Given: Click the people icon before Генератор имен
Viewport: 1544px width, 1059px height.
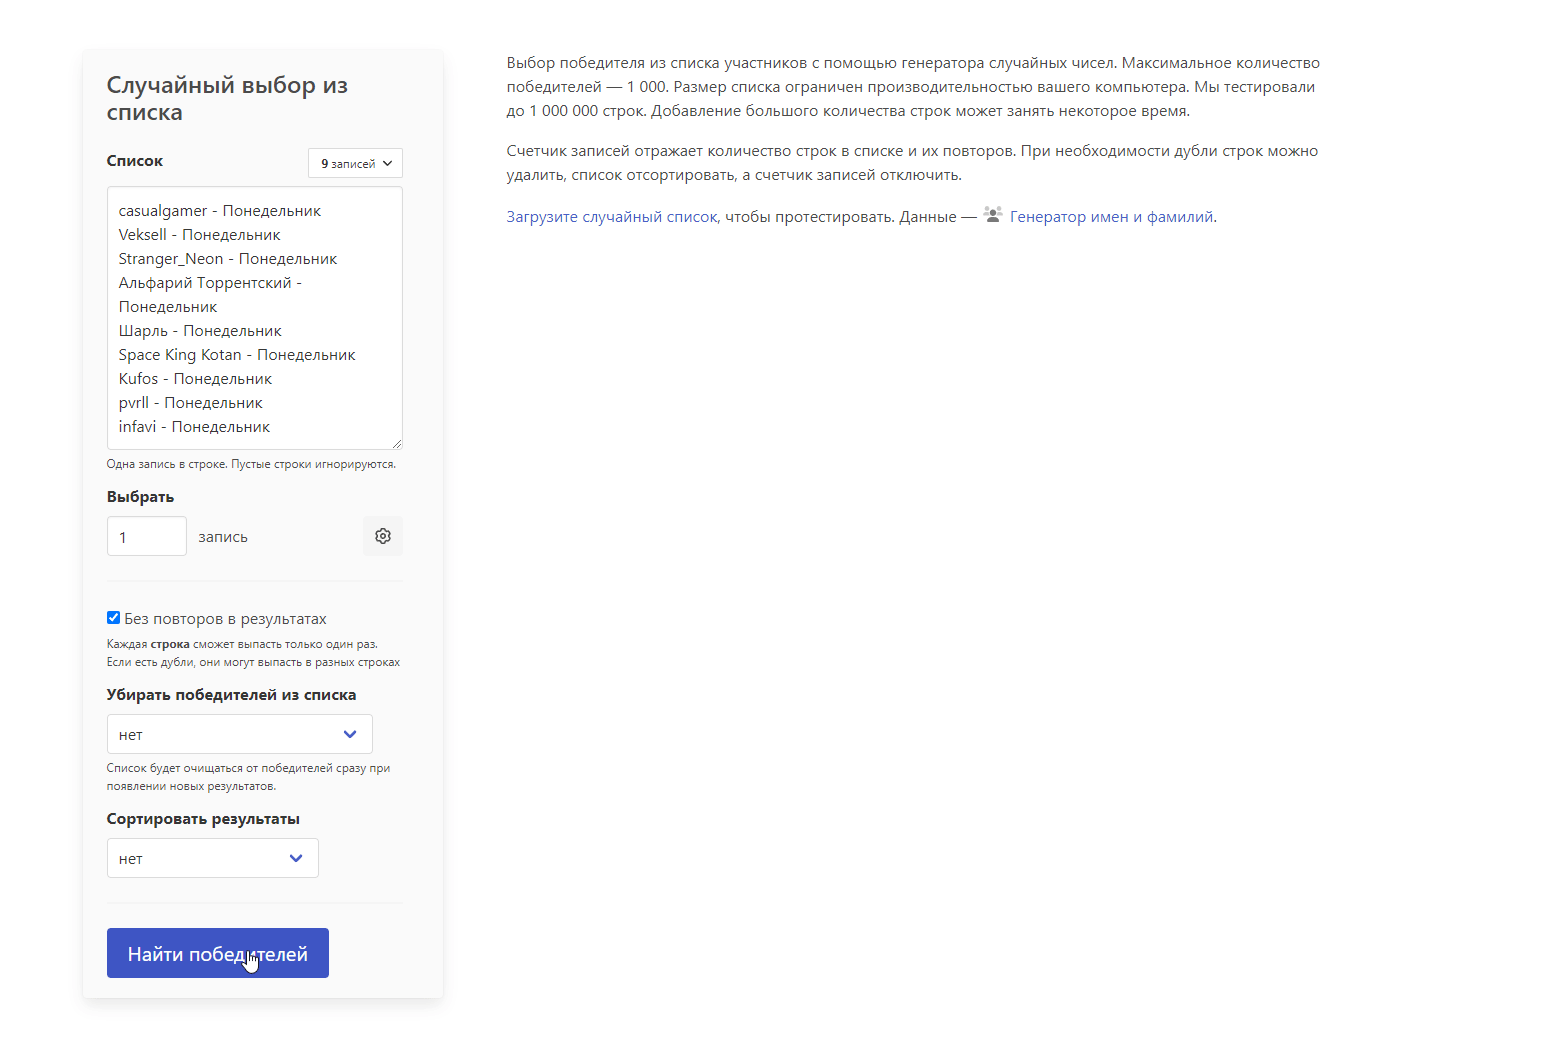Looking at the screenshot, I should [x=992, y=215].
